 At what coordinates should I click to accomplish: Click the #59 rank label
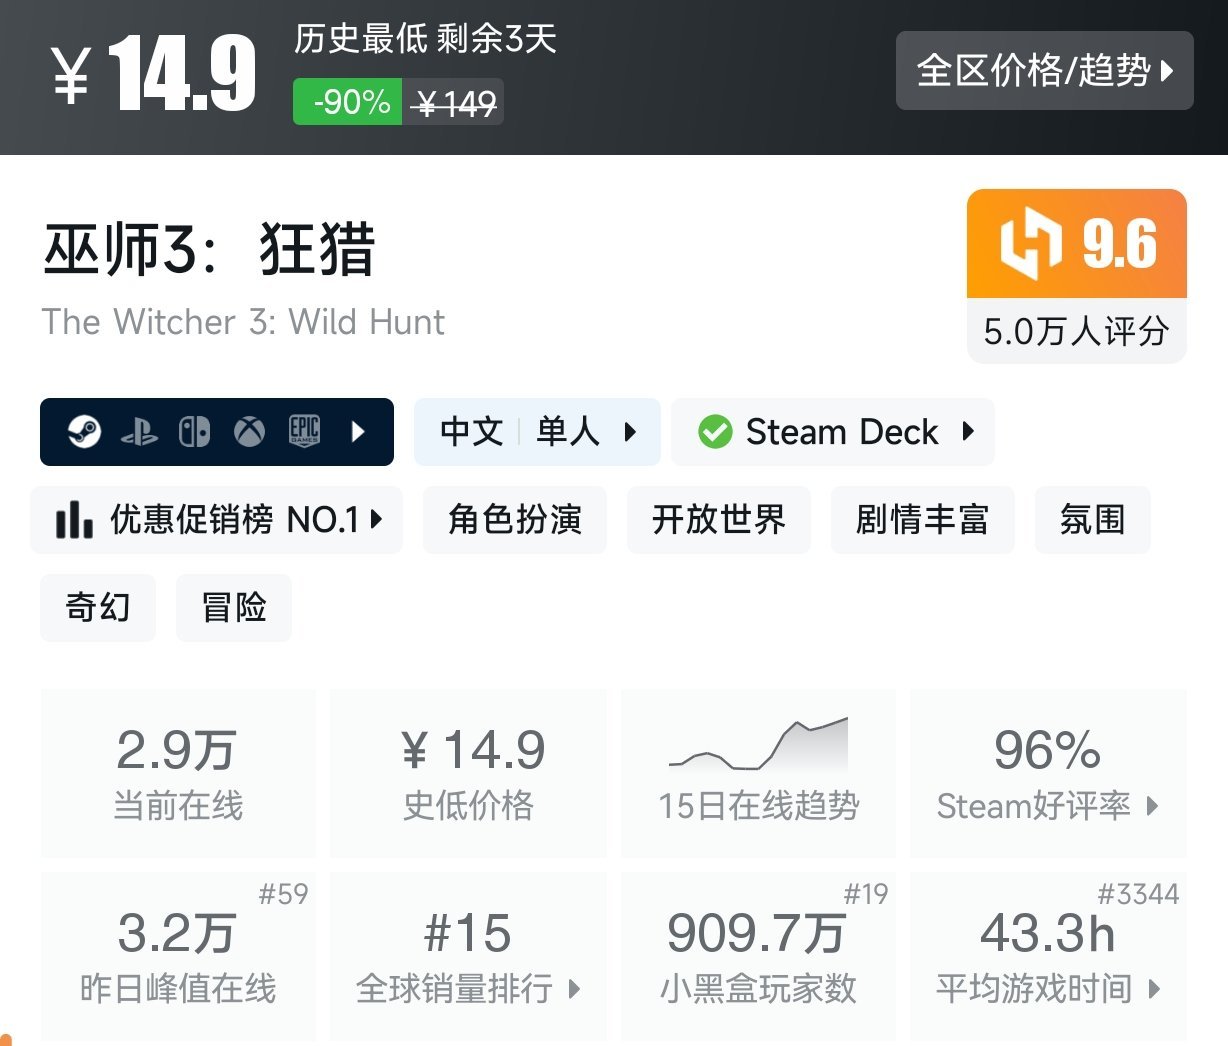283,894
